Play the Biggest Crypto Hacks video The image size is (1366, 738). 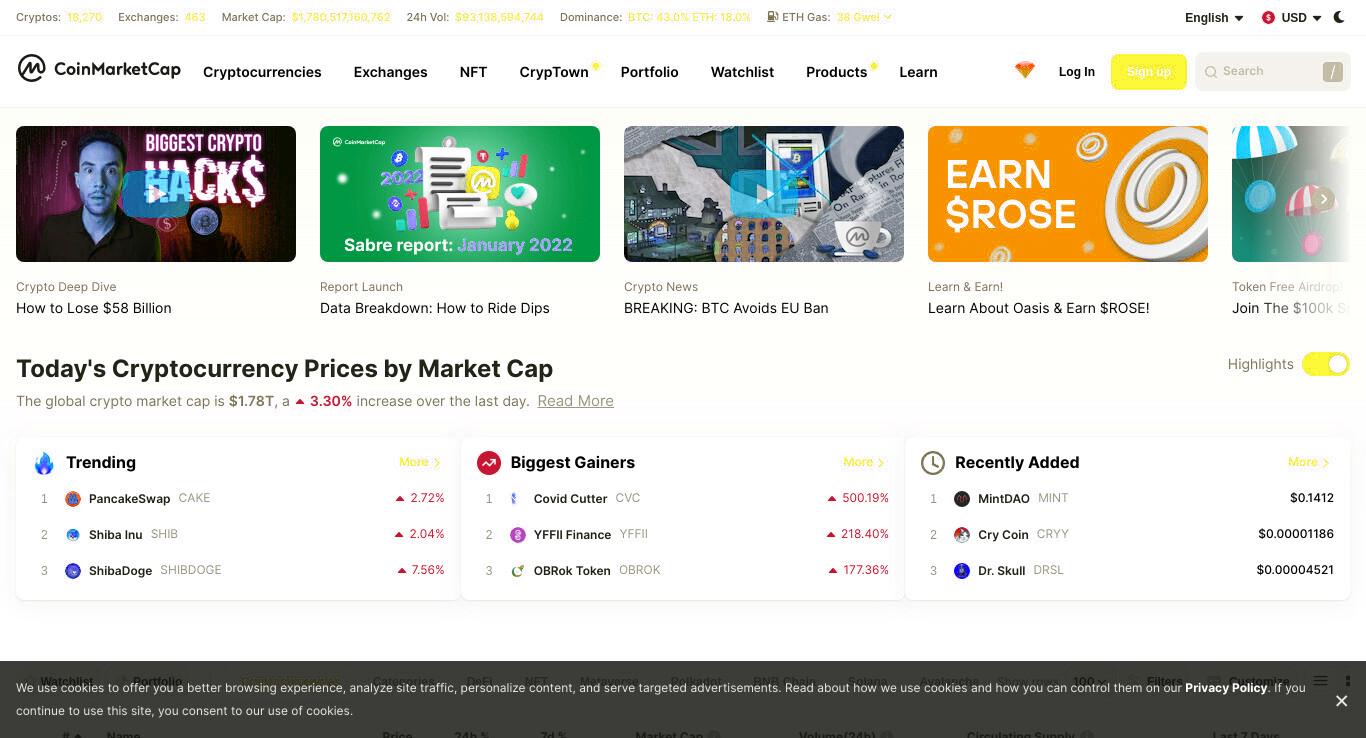156,194
